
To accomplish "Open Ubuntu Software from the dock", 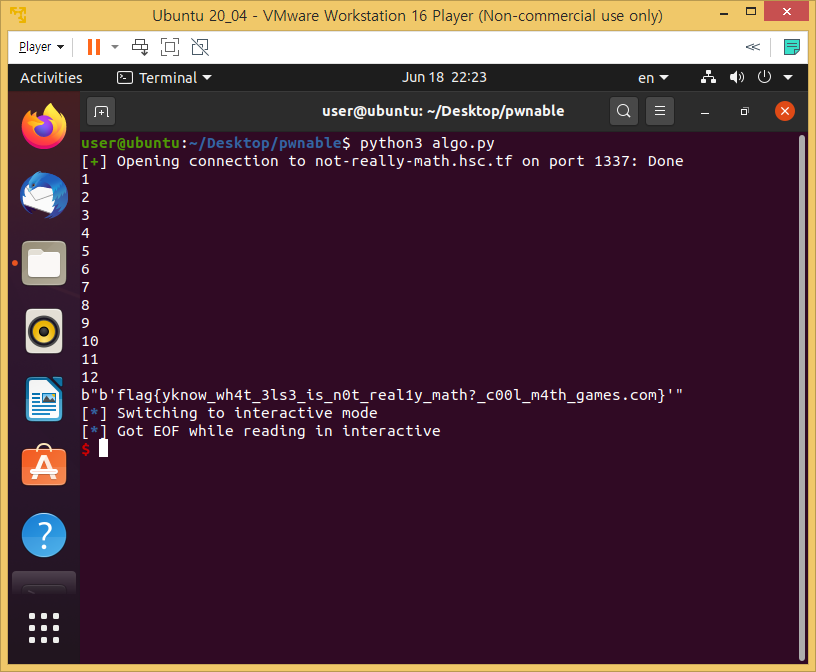I will pos(44,466).
